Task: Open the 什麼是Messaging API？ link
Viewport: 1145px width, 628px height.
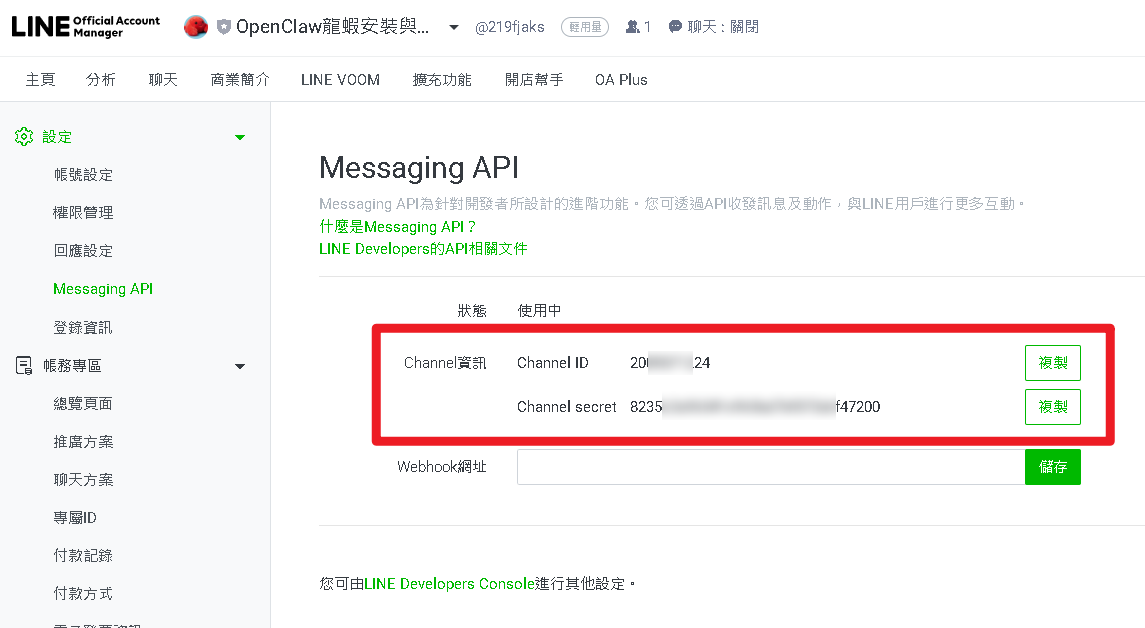Action: pos(398,227)
